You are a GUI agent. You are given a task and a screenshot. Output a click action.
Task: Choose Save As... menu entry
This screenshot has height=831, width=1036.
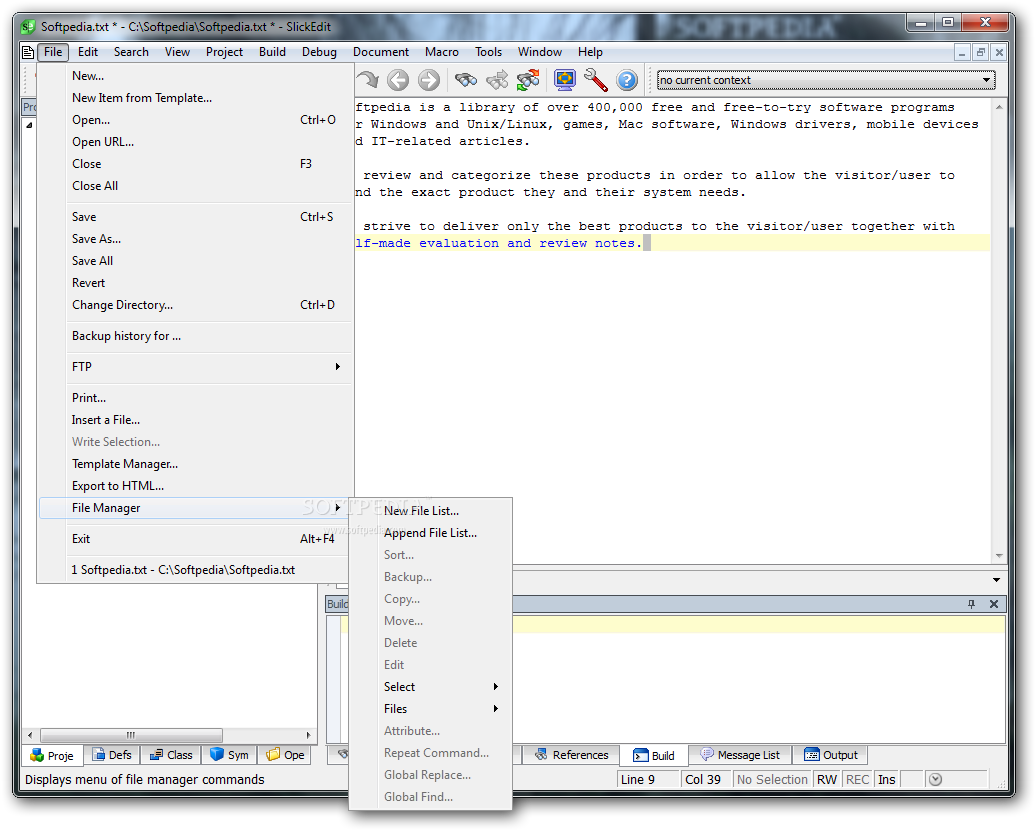click(x=193, y=239)
